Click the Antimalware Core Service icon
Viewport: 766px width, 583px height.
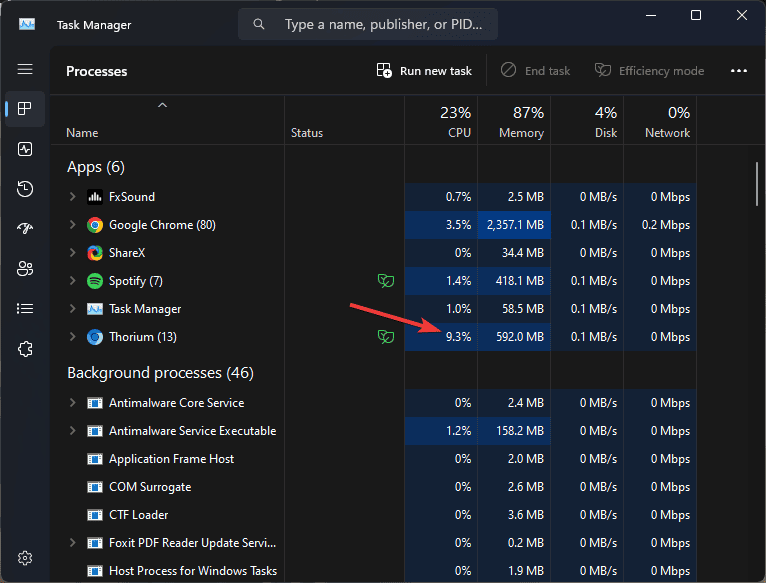(x=95, y=403)
